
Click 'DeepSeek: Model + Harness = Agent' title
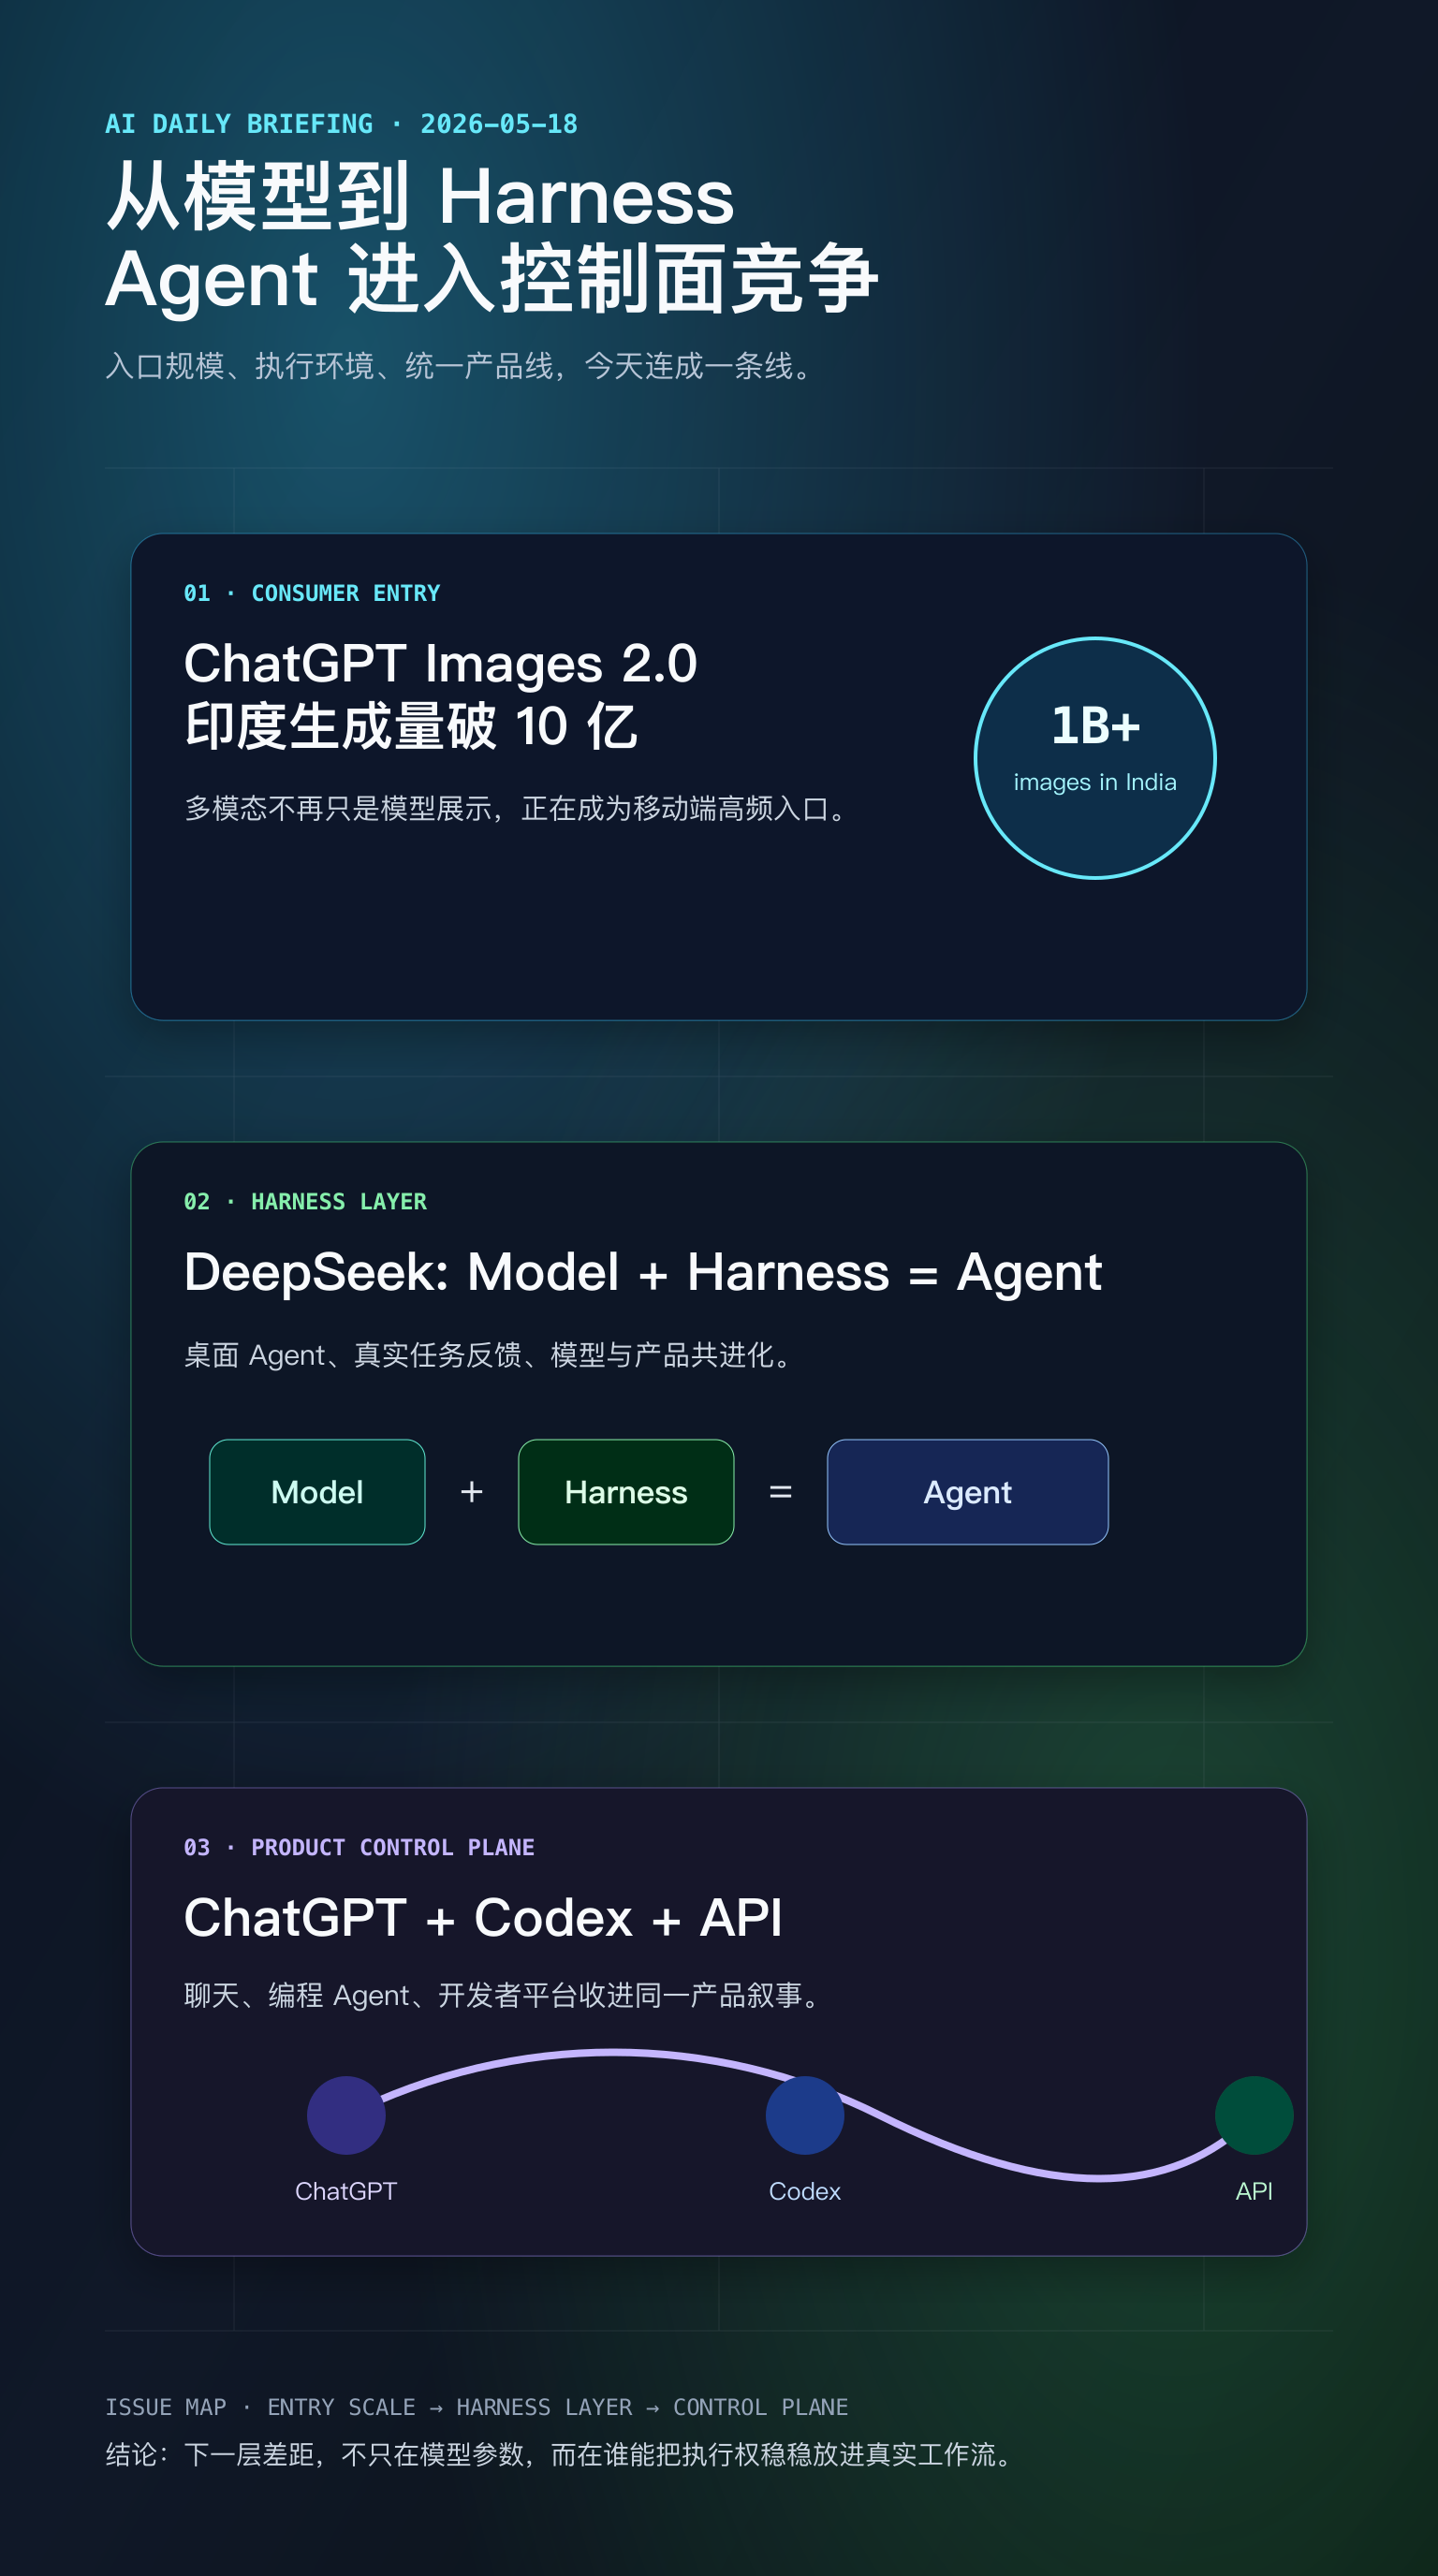(643, 1272)
